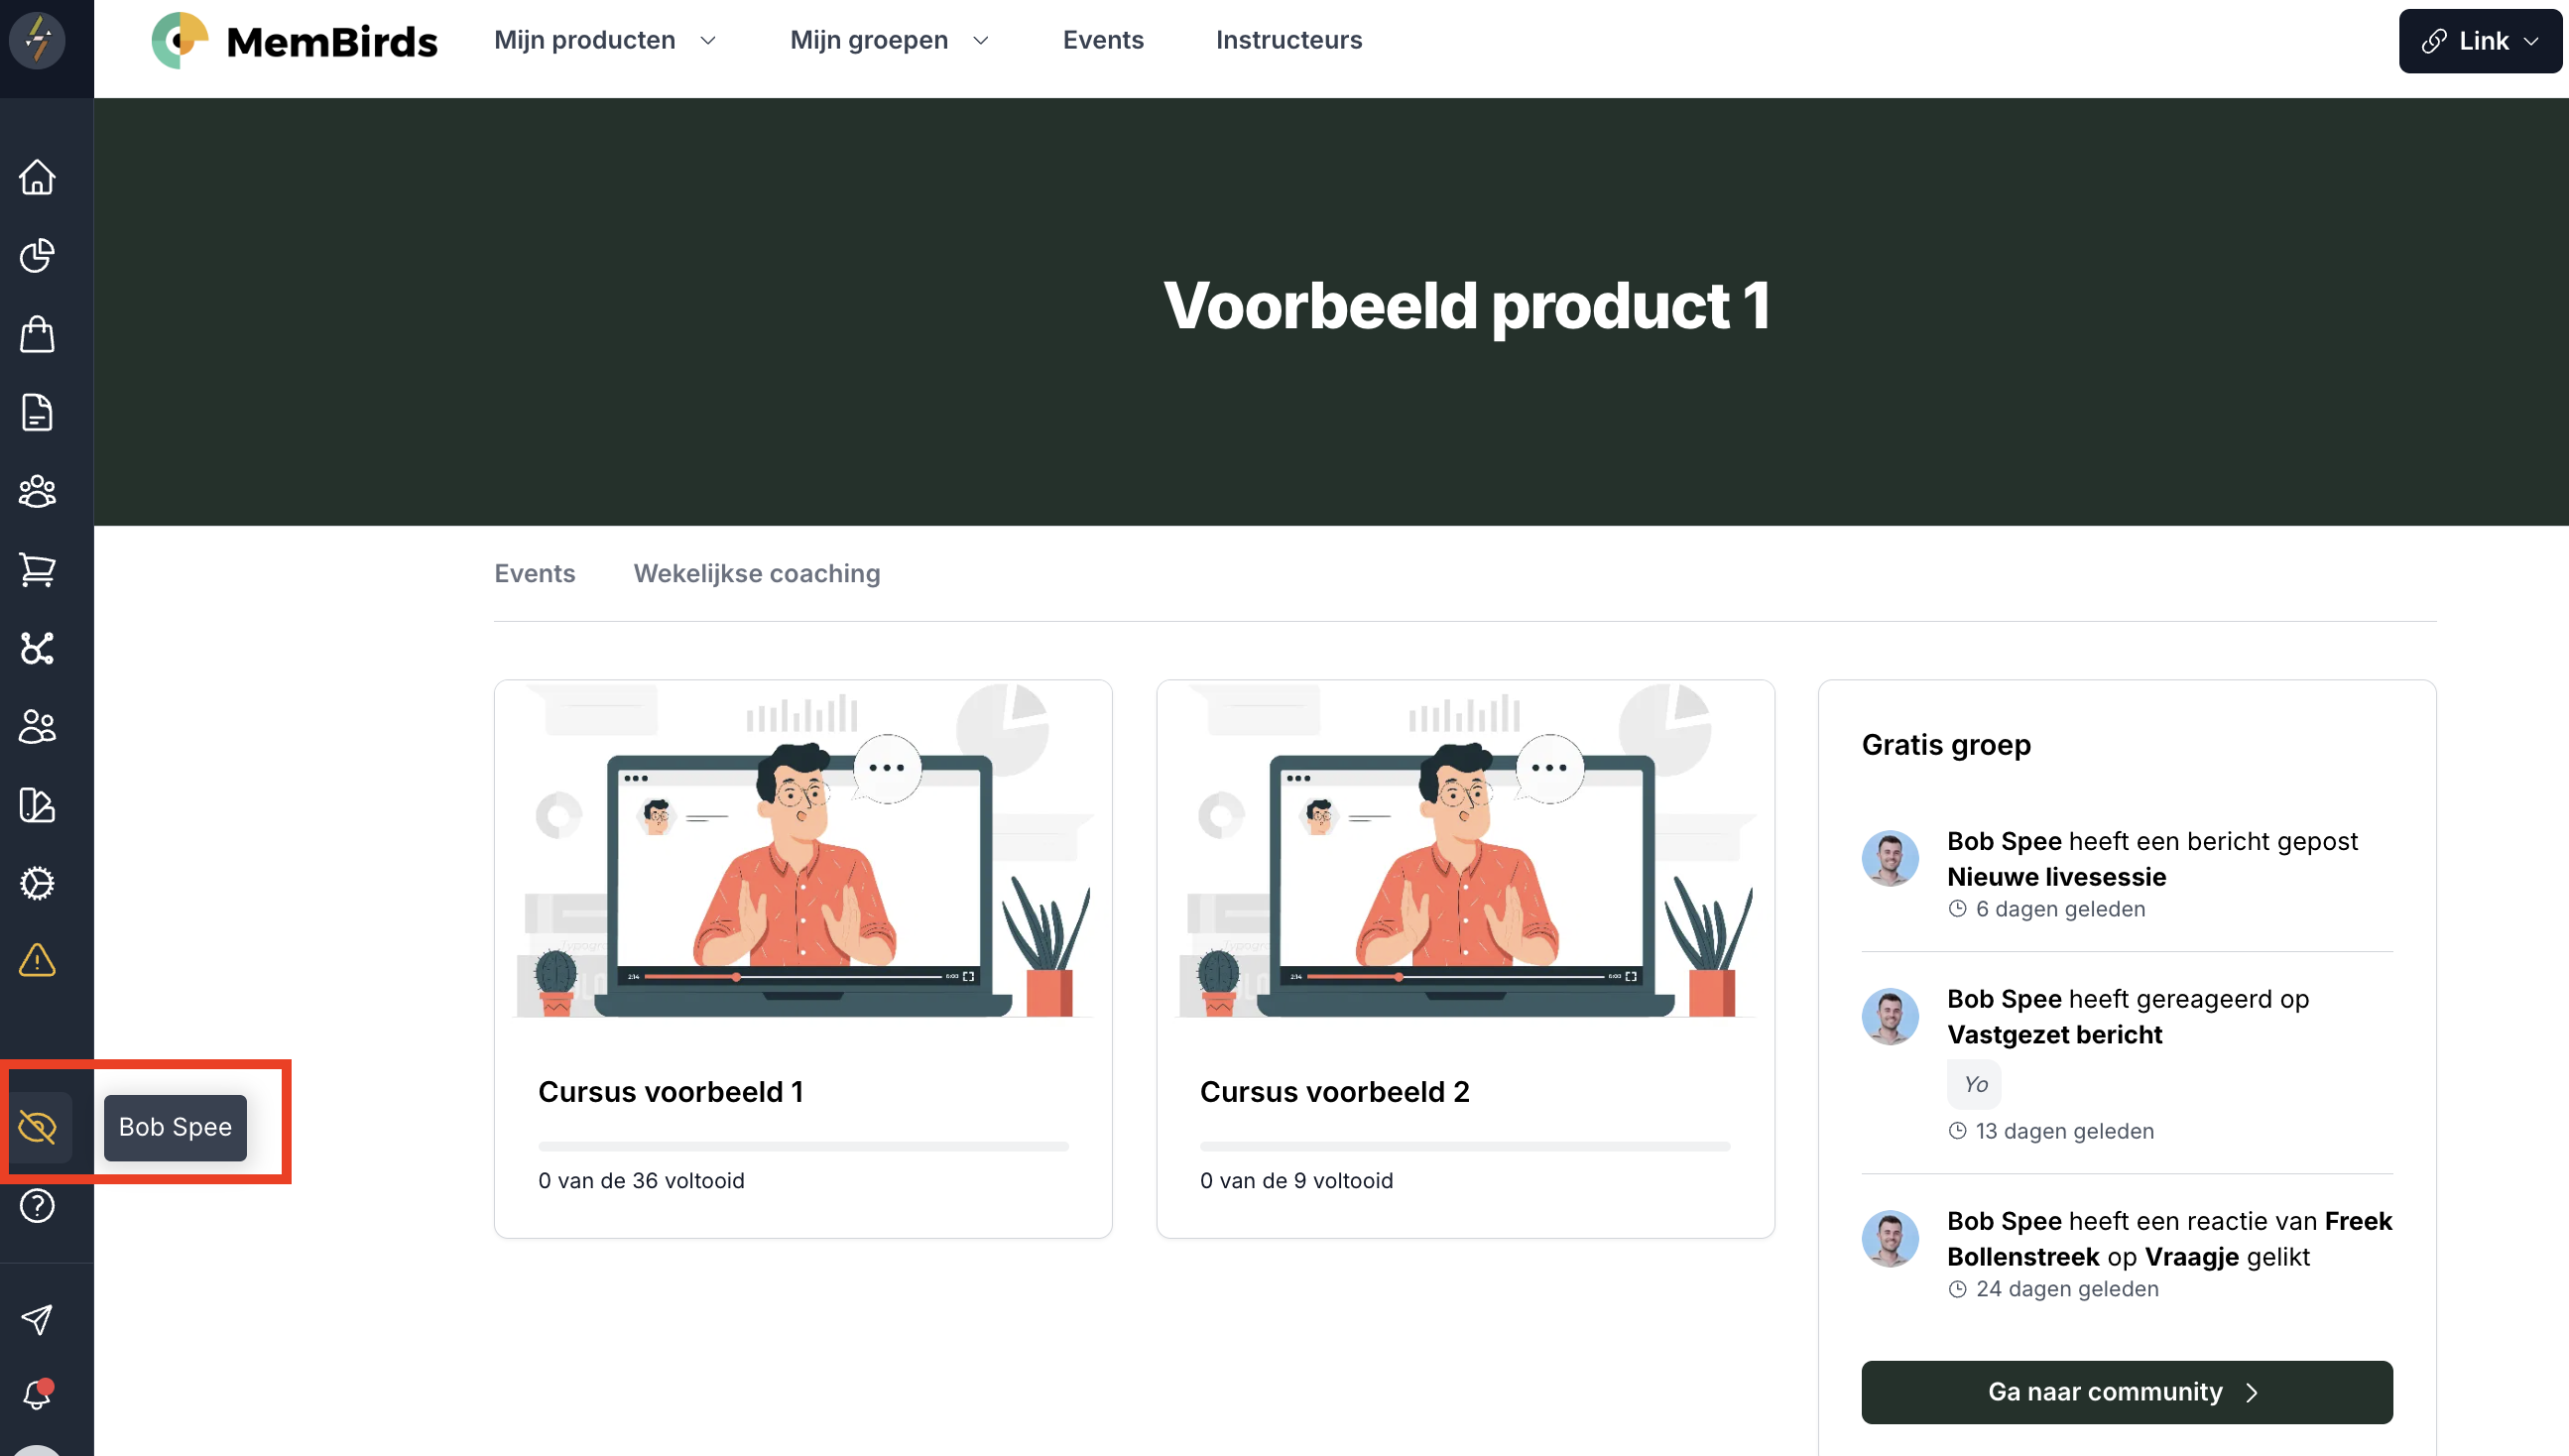Open the workflow nodes automation icon
The width and height of the screenshot is (2569, 1456).
pos(37,648)
